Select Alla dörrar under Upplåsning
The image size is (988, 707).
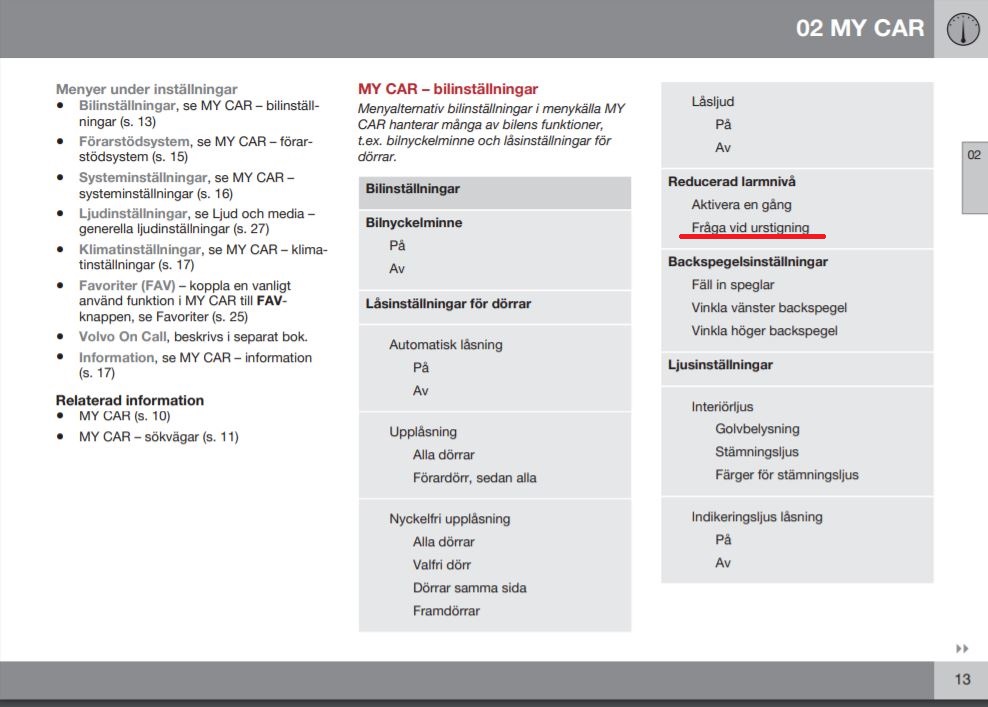(x=444, y=455)
